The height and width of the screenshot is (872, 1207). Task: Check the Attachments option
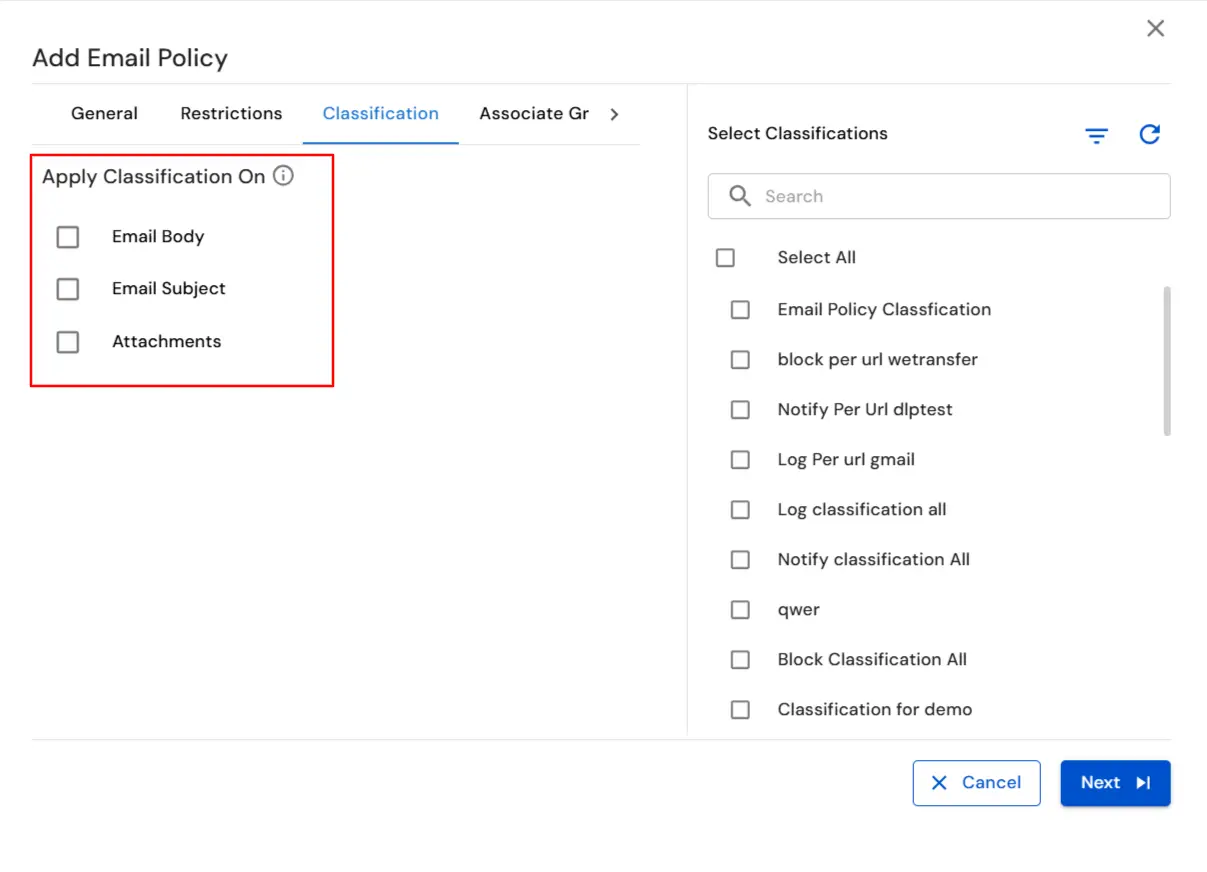tap(67, 342)
